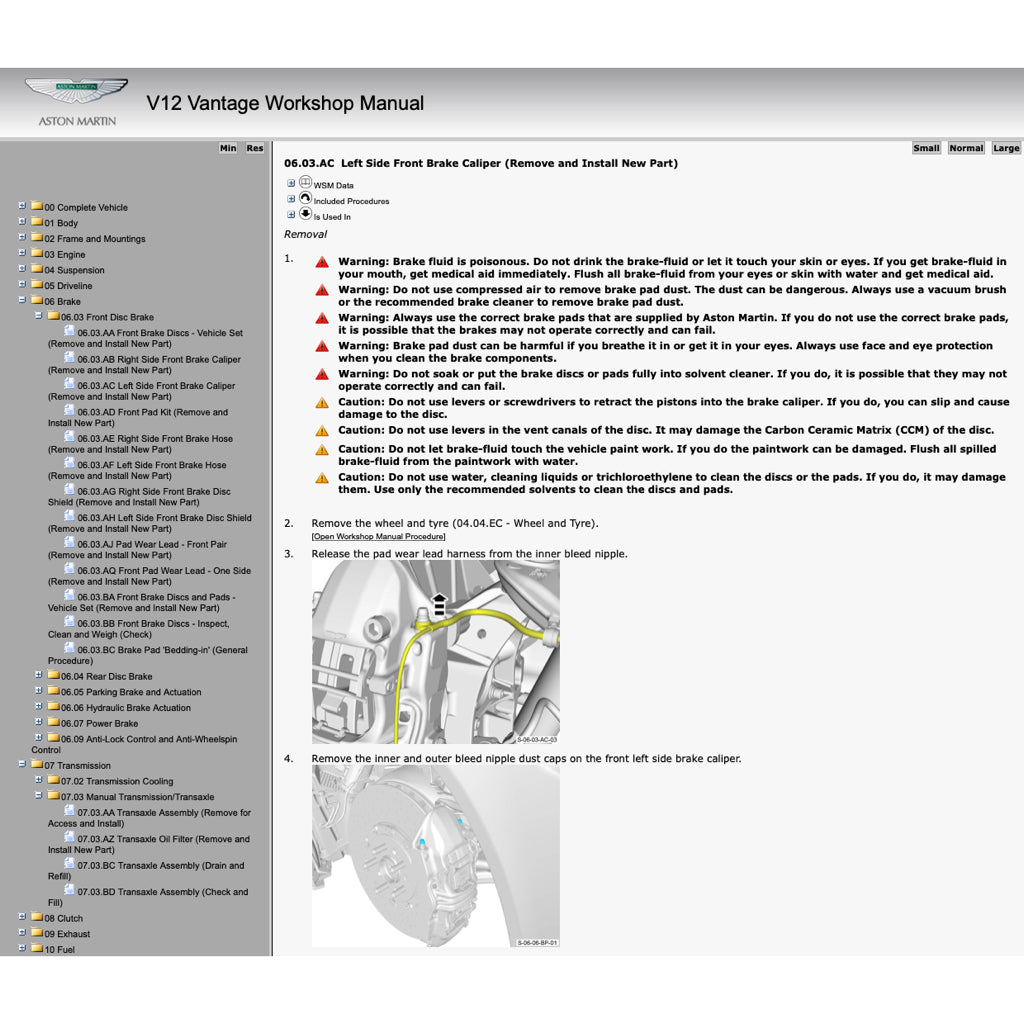The image size is (1024, 1024).
Task: Open the WSM Data book icon
Action: click(x=305, y=182)
